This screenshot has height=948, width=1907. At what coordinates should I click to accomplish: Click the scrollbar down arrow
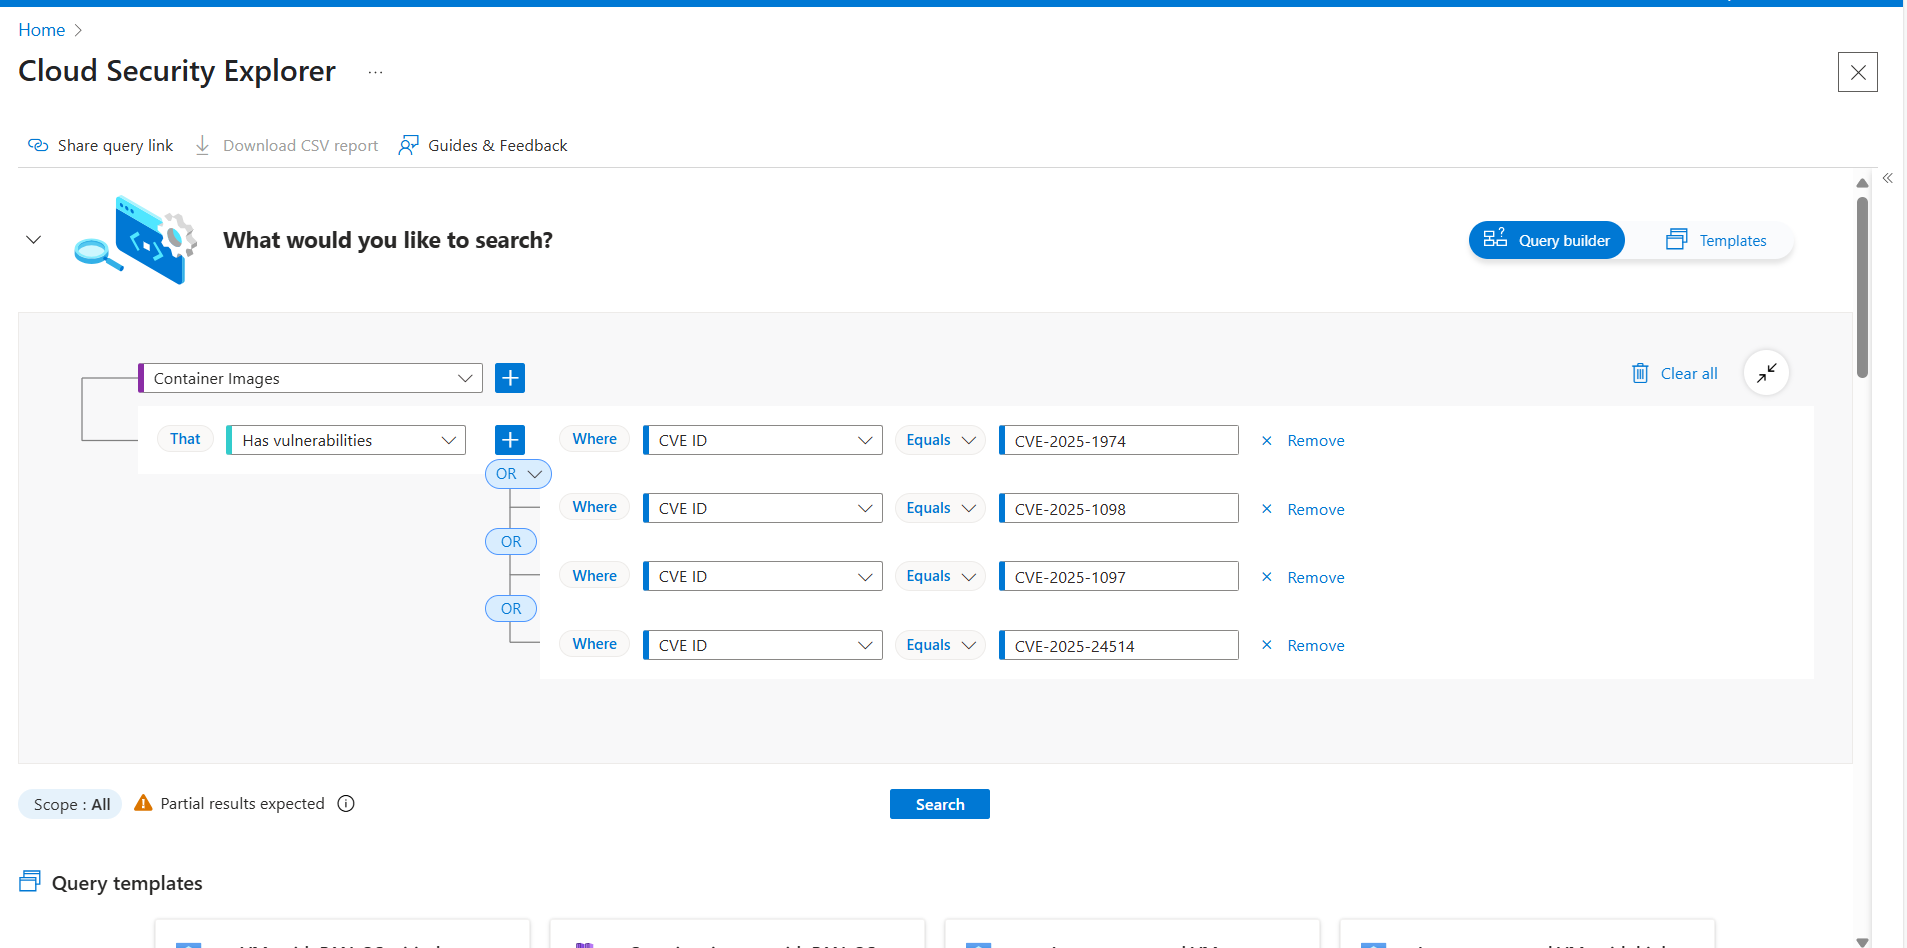tap(1862, 941)
